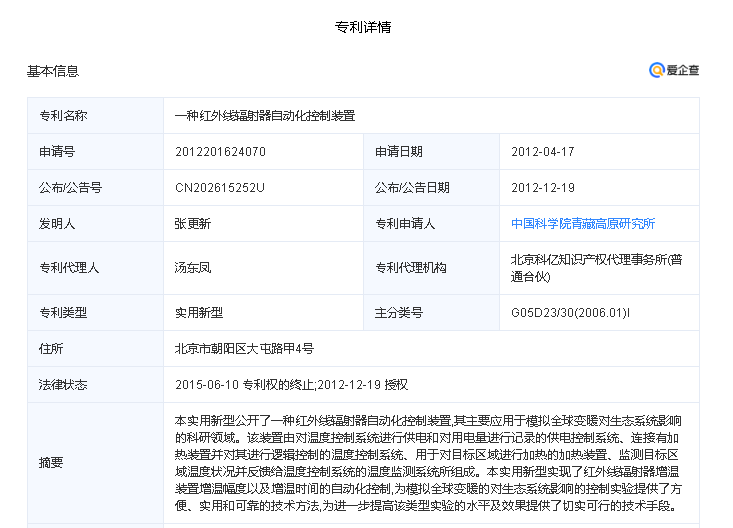This screenshot has height=528, width=733.
Task: Select the 基本信息 section heading
Action: click(x=53, y=71)
